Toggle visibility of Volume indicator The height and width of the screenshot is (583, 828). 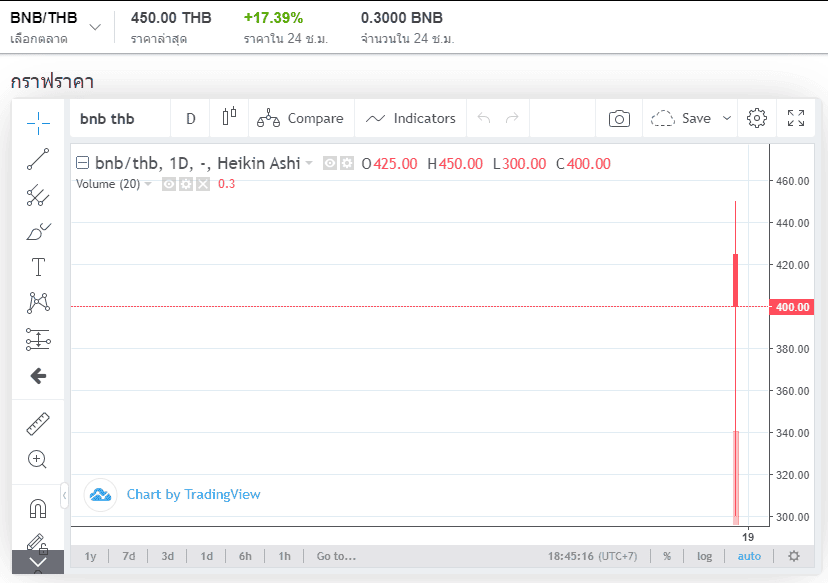(x=168, y=184)
